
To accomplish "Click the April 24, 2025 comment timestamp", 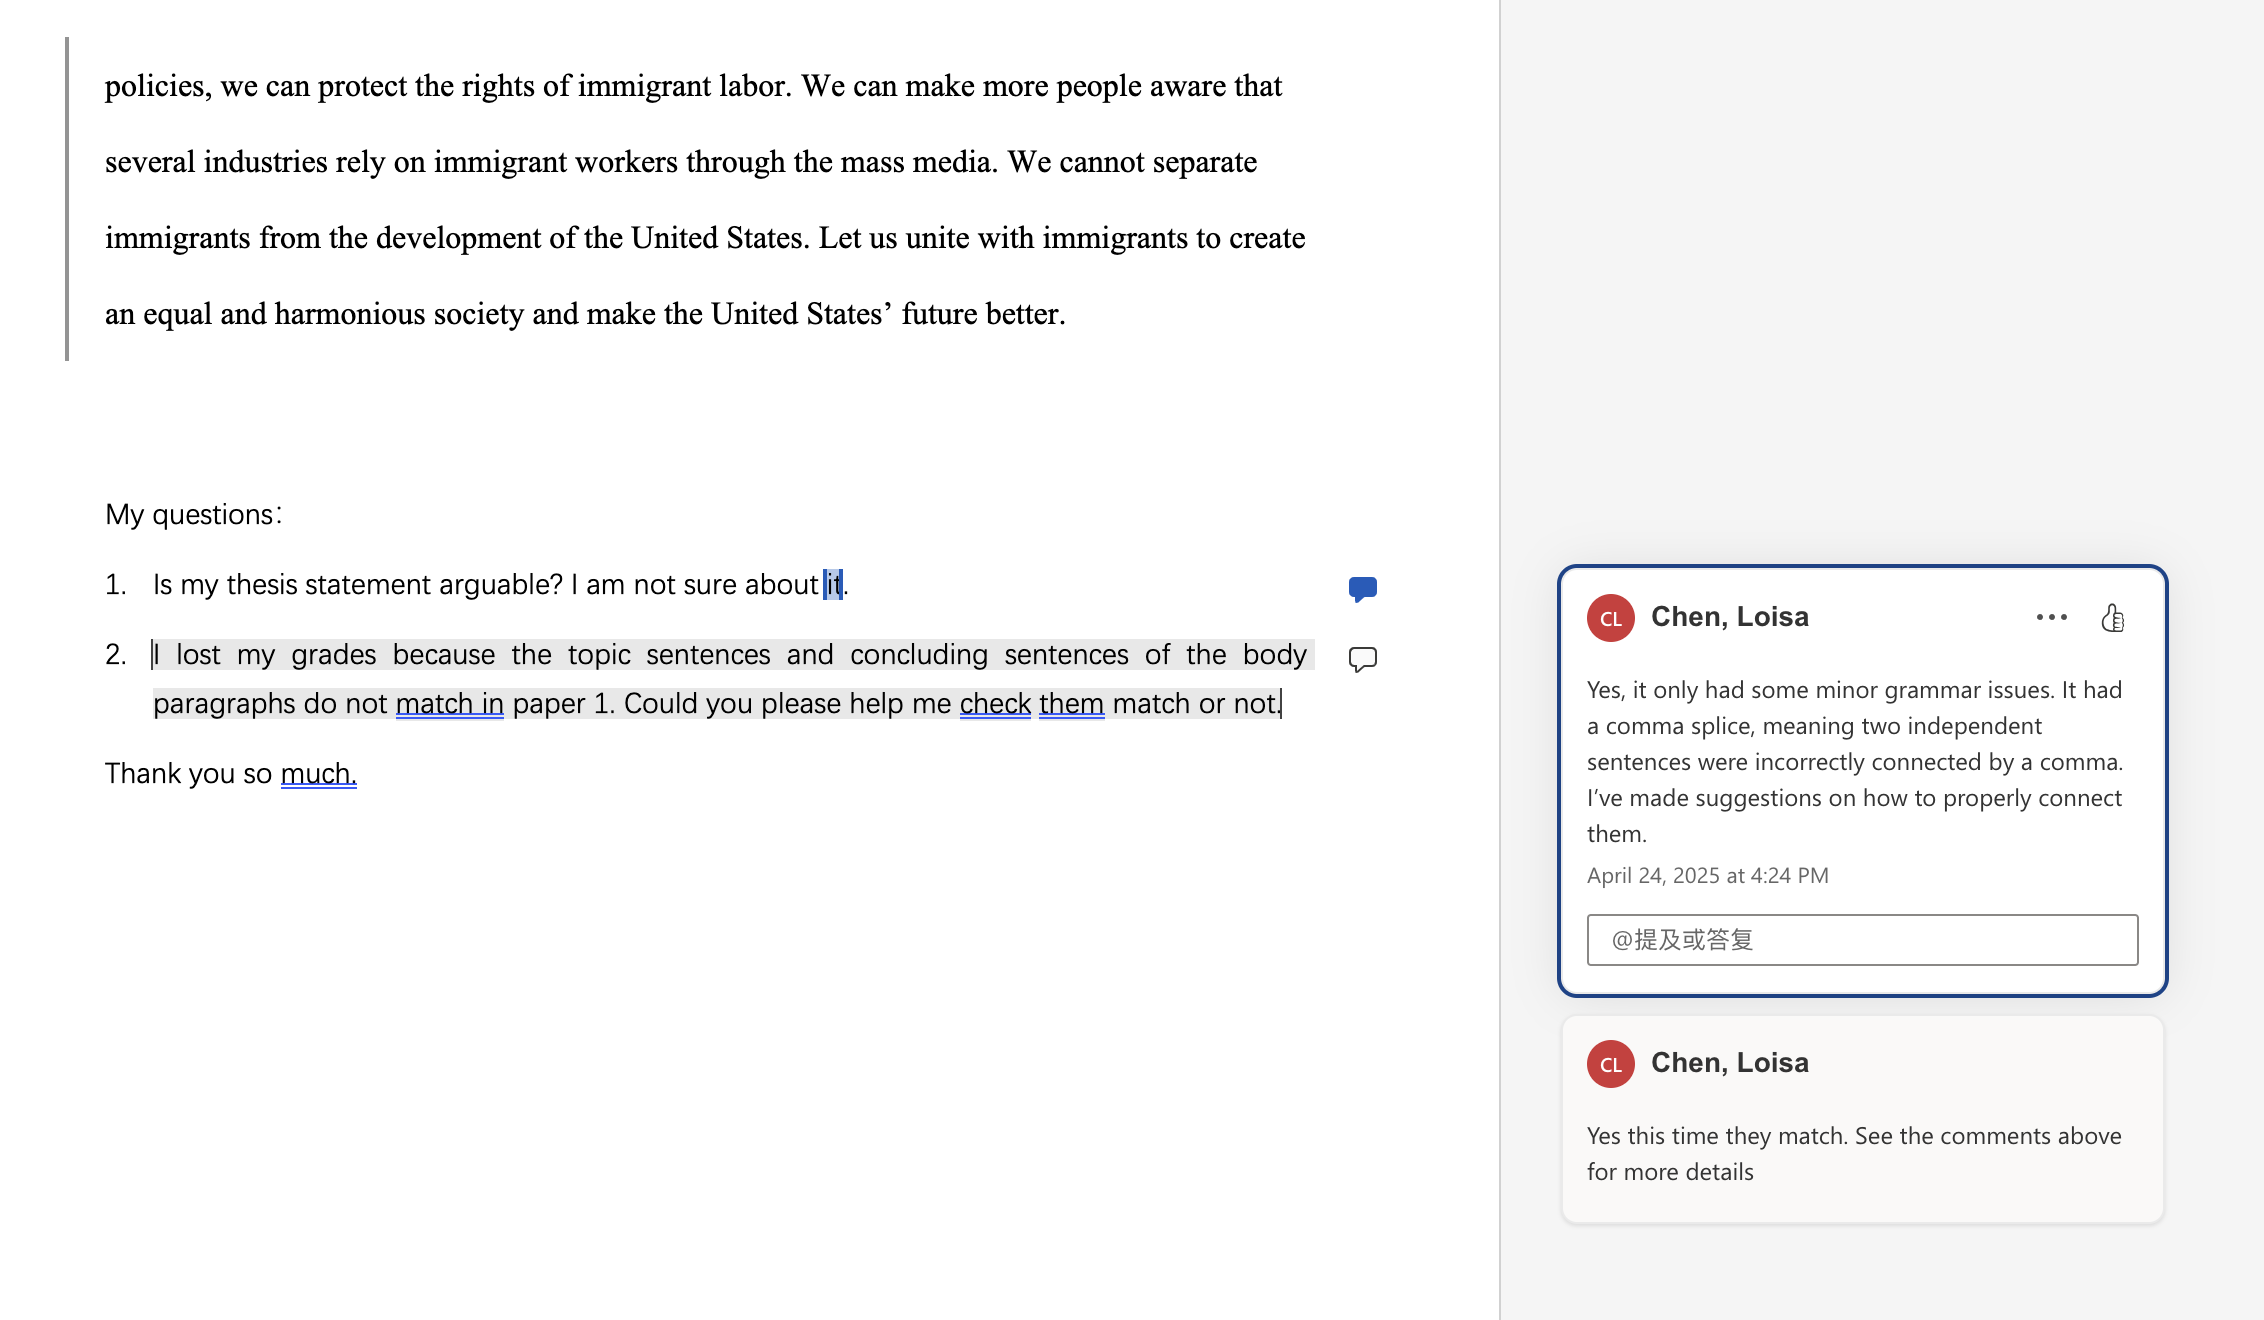I will point(1707,876).
